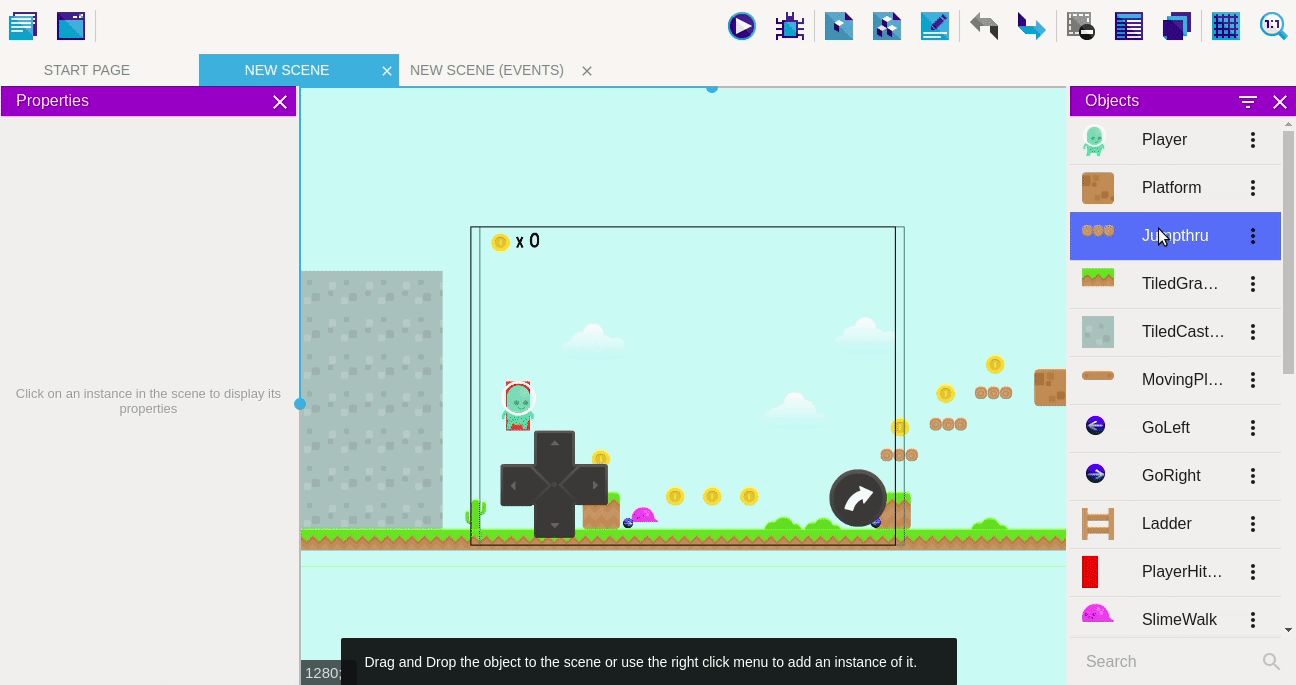Image resolution: width=1296 pixels, height=685 pixels.
Task: Open the objects editor panel icon
Action: click(x=839, y=26)
